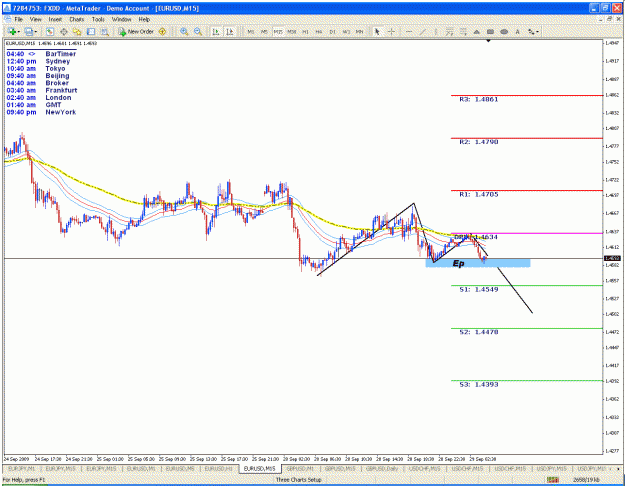The image size is (625, 486).
Task: Show the Market Watch window icon
Action: pyautogui.click(x=50, y=31)
